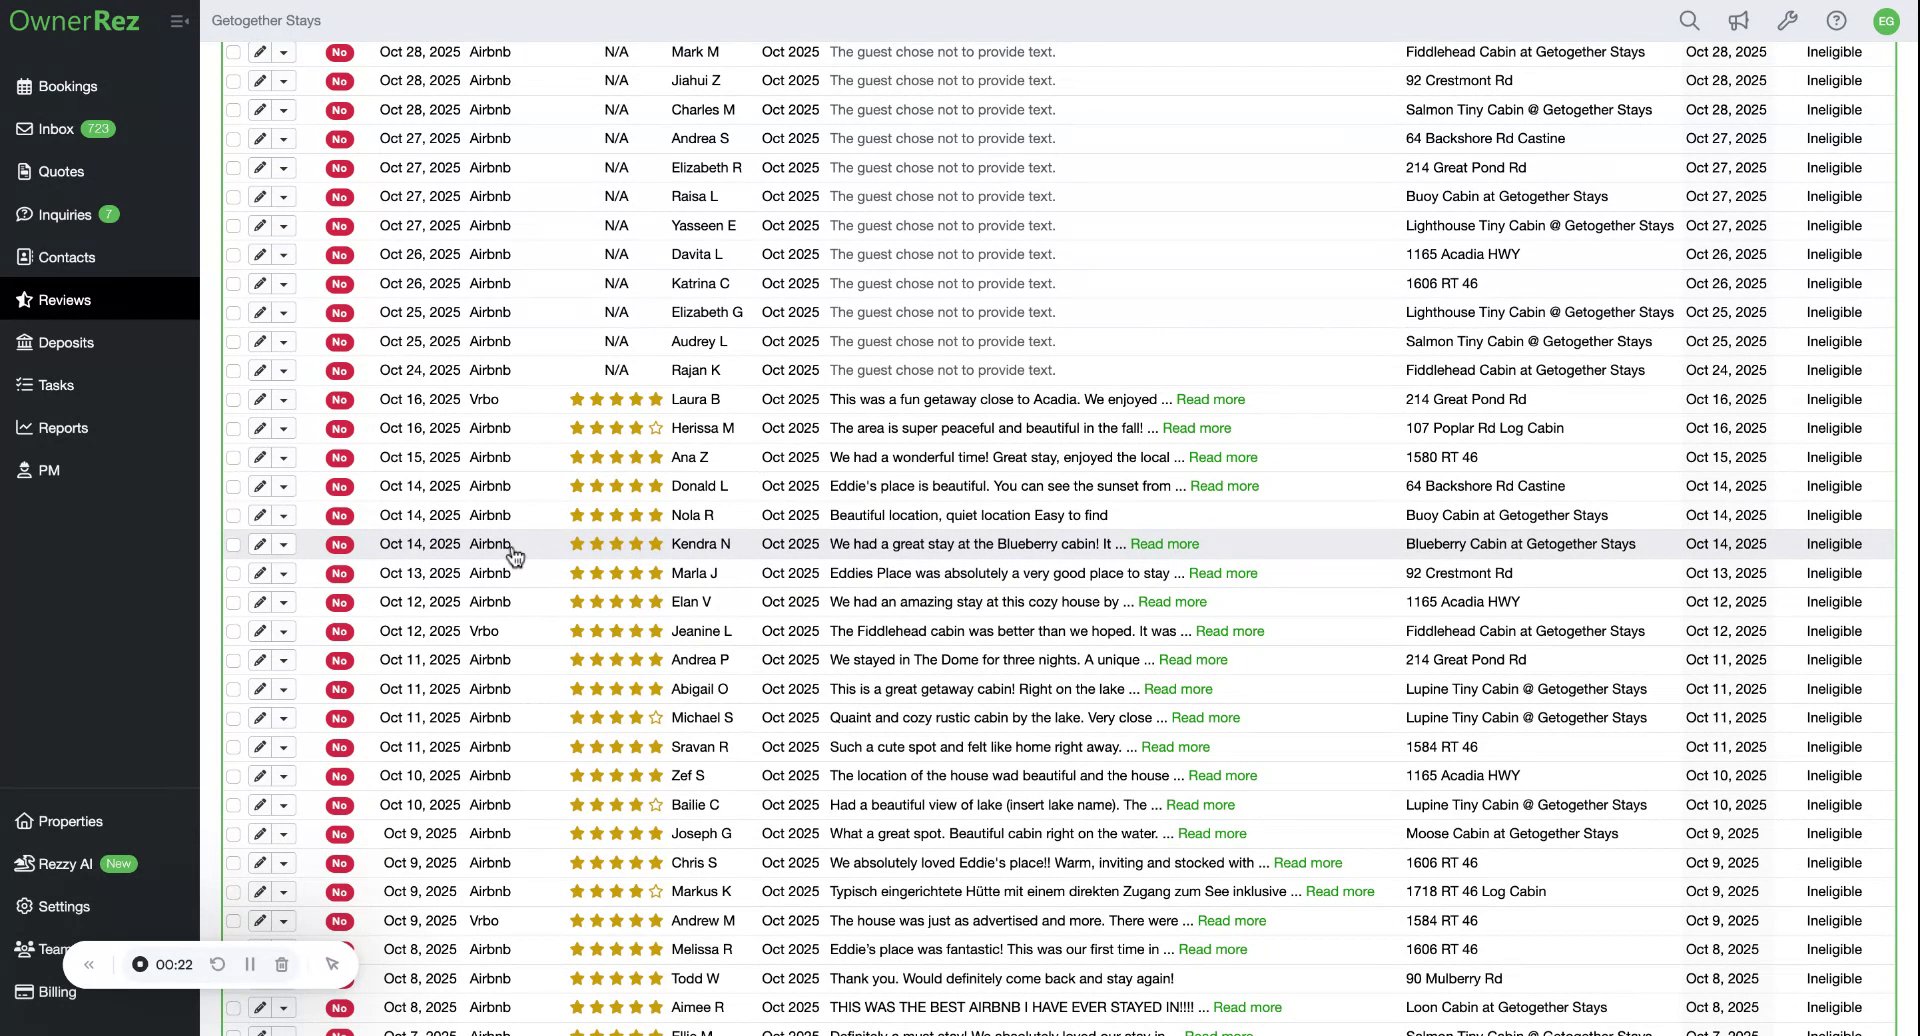
Task: Open the wrench tools icon
Action: [1788, 20]
